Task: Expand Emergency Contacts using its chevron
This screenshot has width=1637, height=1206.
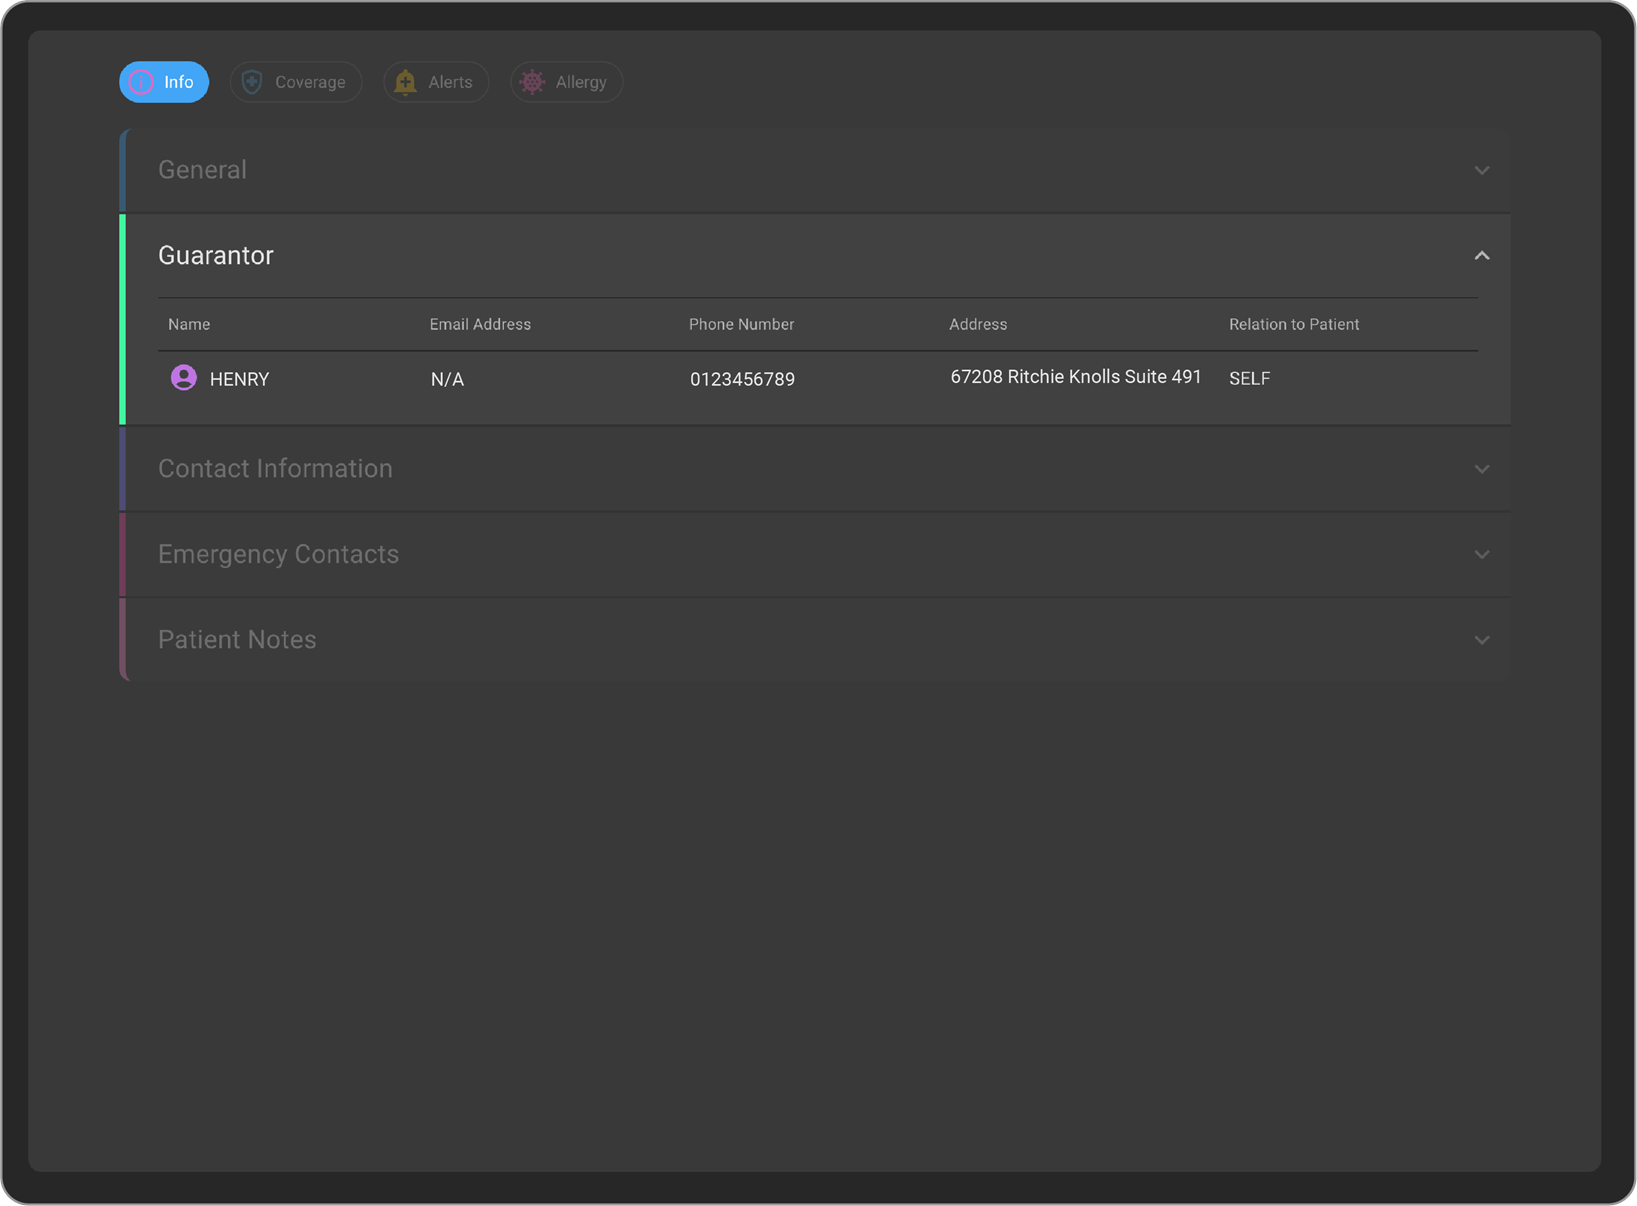Action: 1481,554
